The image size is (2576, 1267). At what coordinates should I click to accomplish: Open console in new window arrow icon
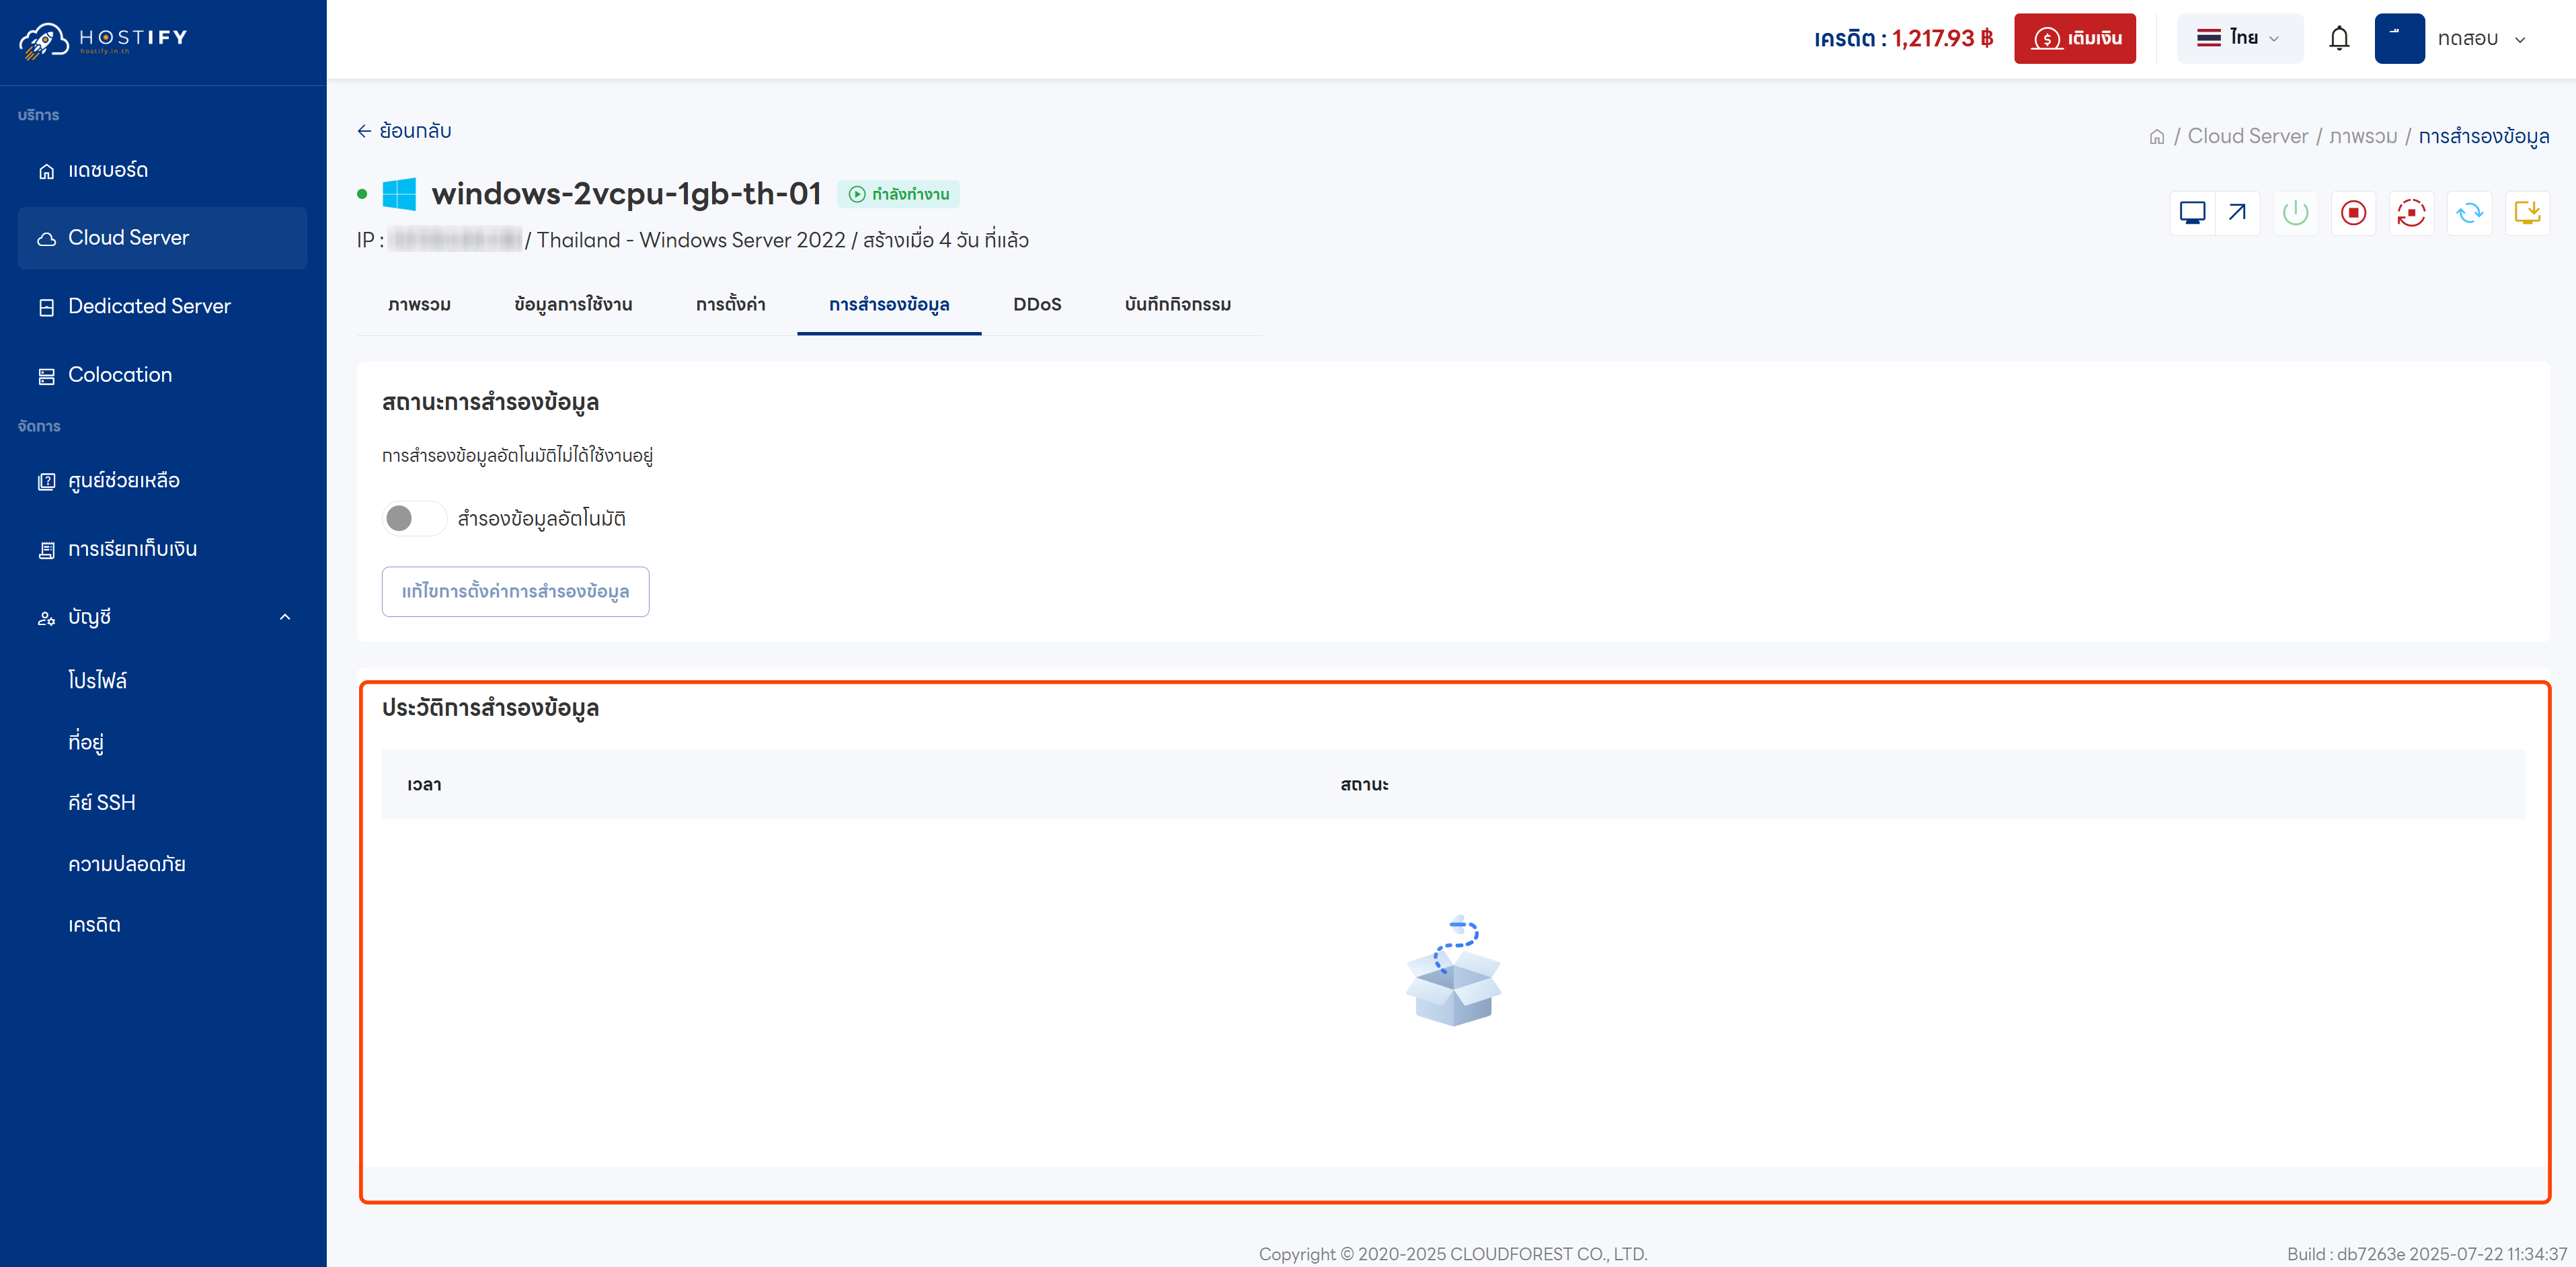pyautogui.click(x=2237, y=213)
